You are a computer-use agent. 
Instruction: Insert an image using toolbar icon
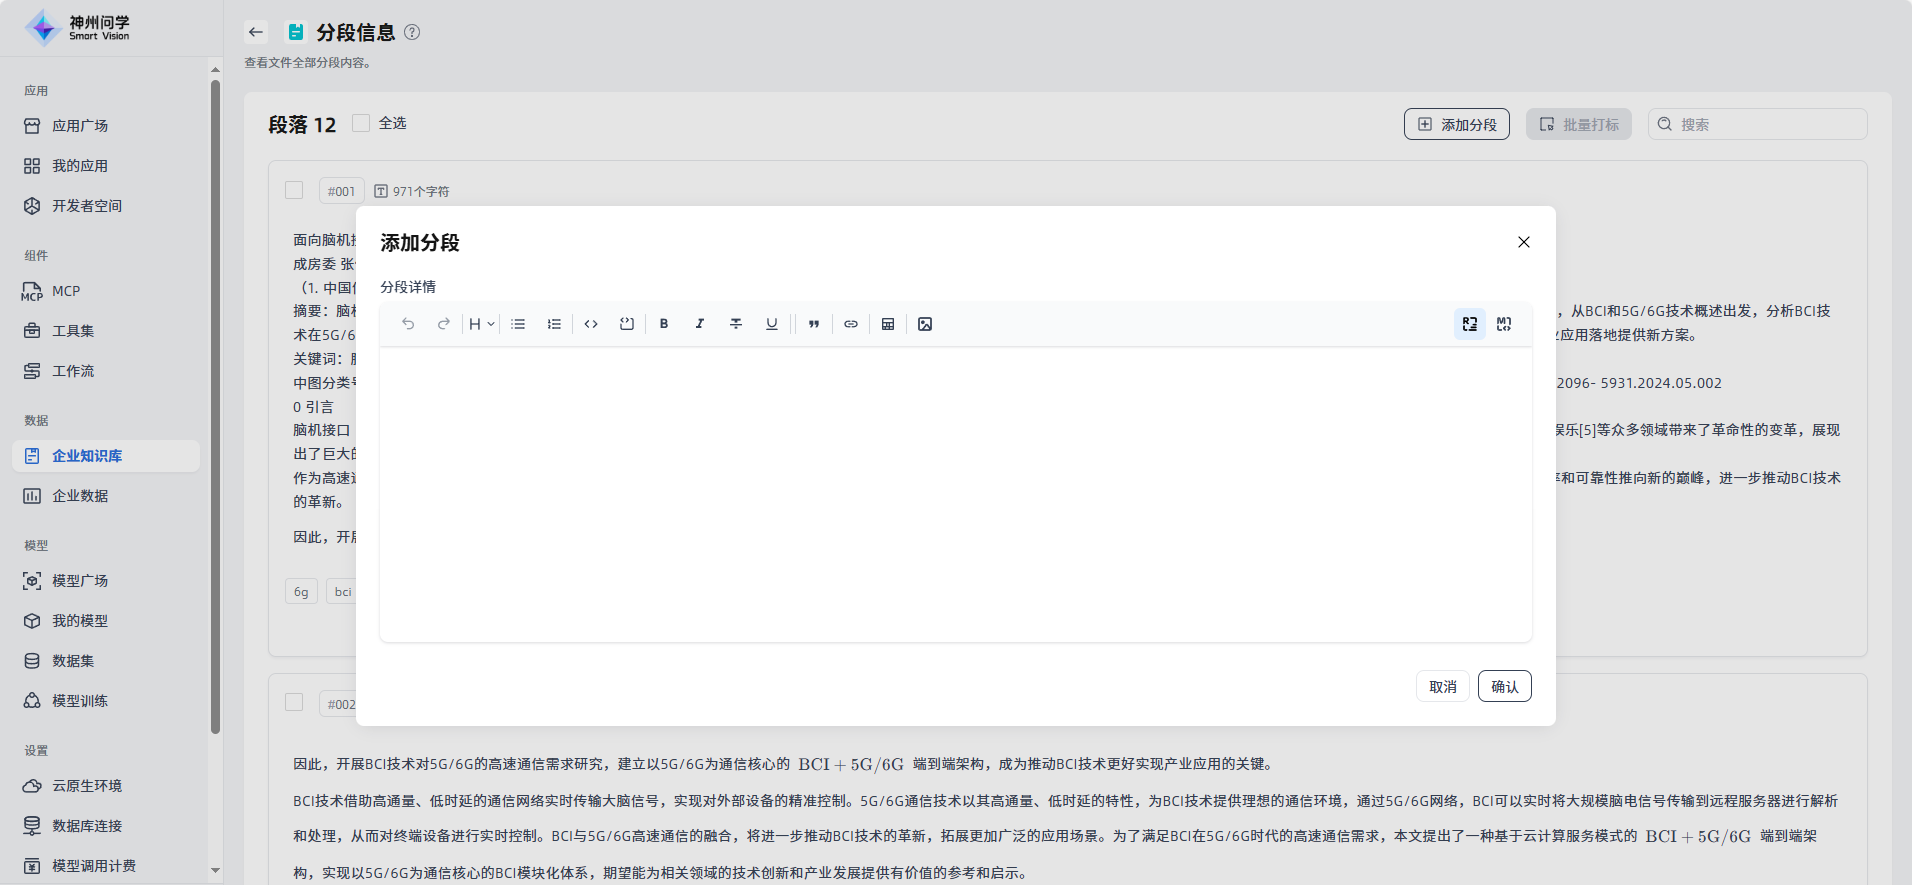[925, 324]
